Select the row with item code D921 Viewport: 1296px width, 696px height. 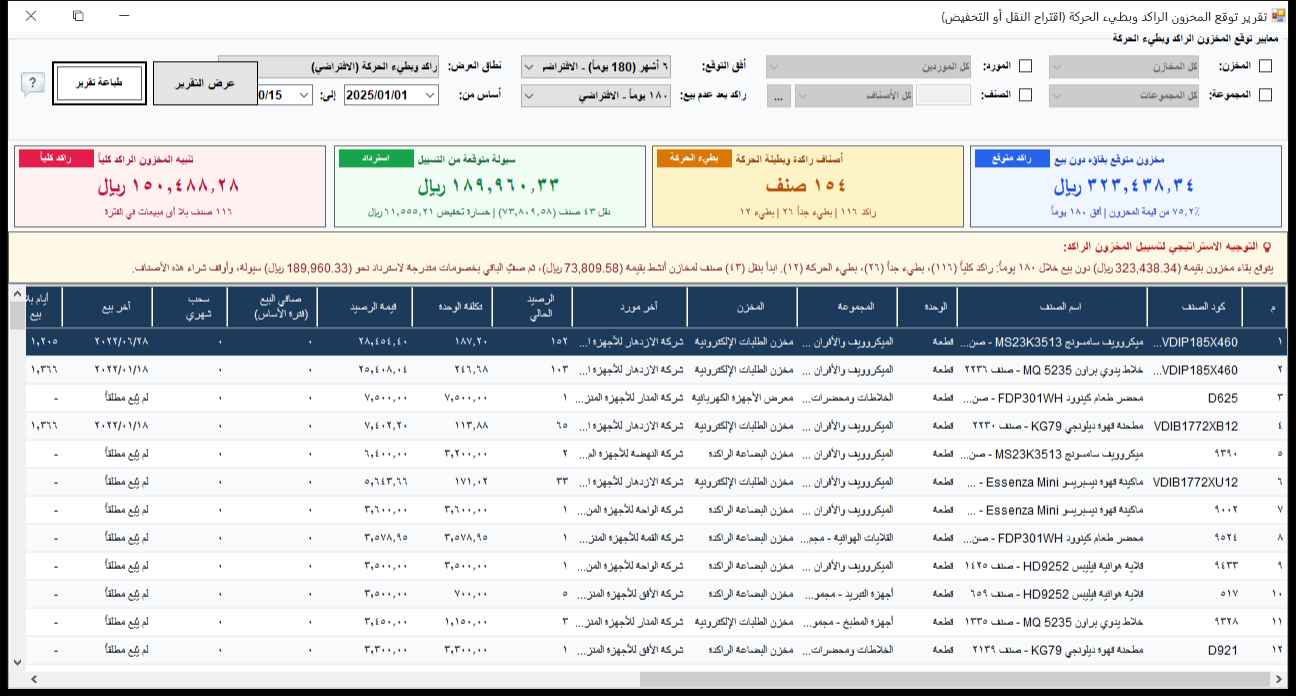coord(656,650)
